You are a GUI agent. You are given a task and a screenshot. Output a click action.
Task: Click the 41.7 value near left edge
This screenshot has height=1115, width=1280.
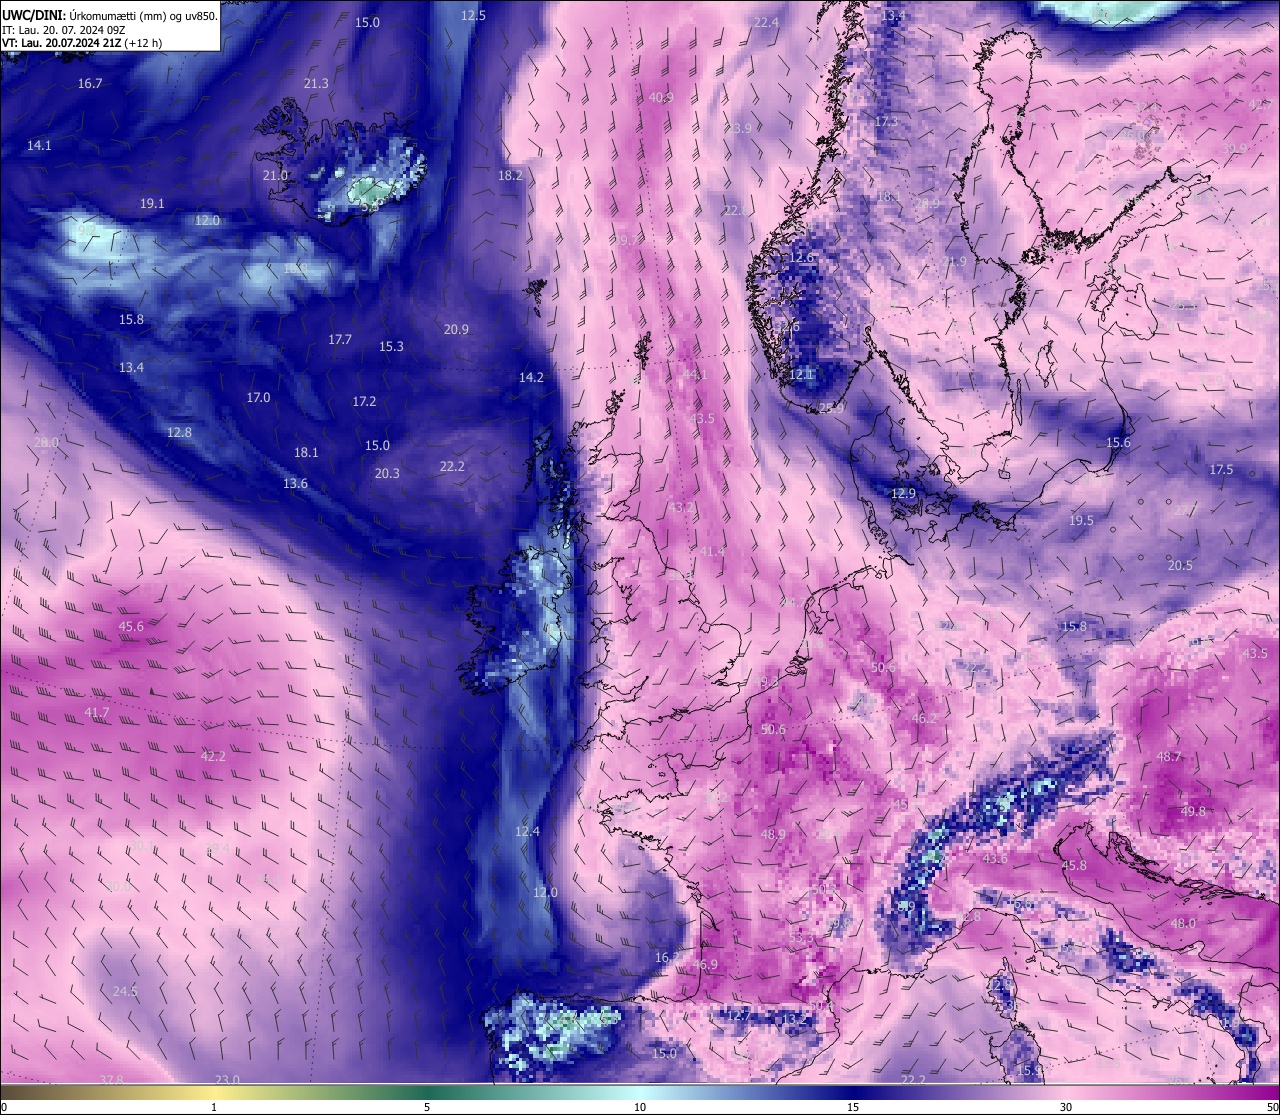click(97, 712)
